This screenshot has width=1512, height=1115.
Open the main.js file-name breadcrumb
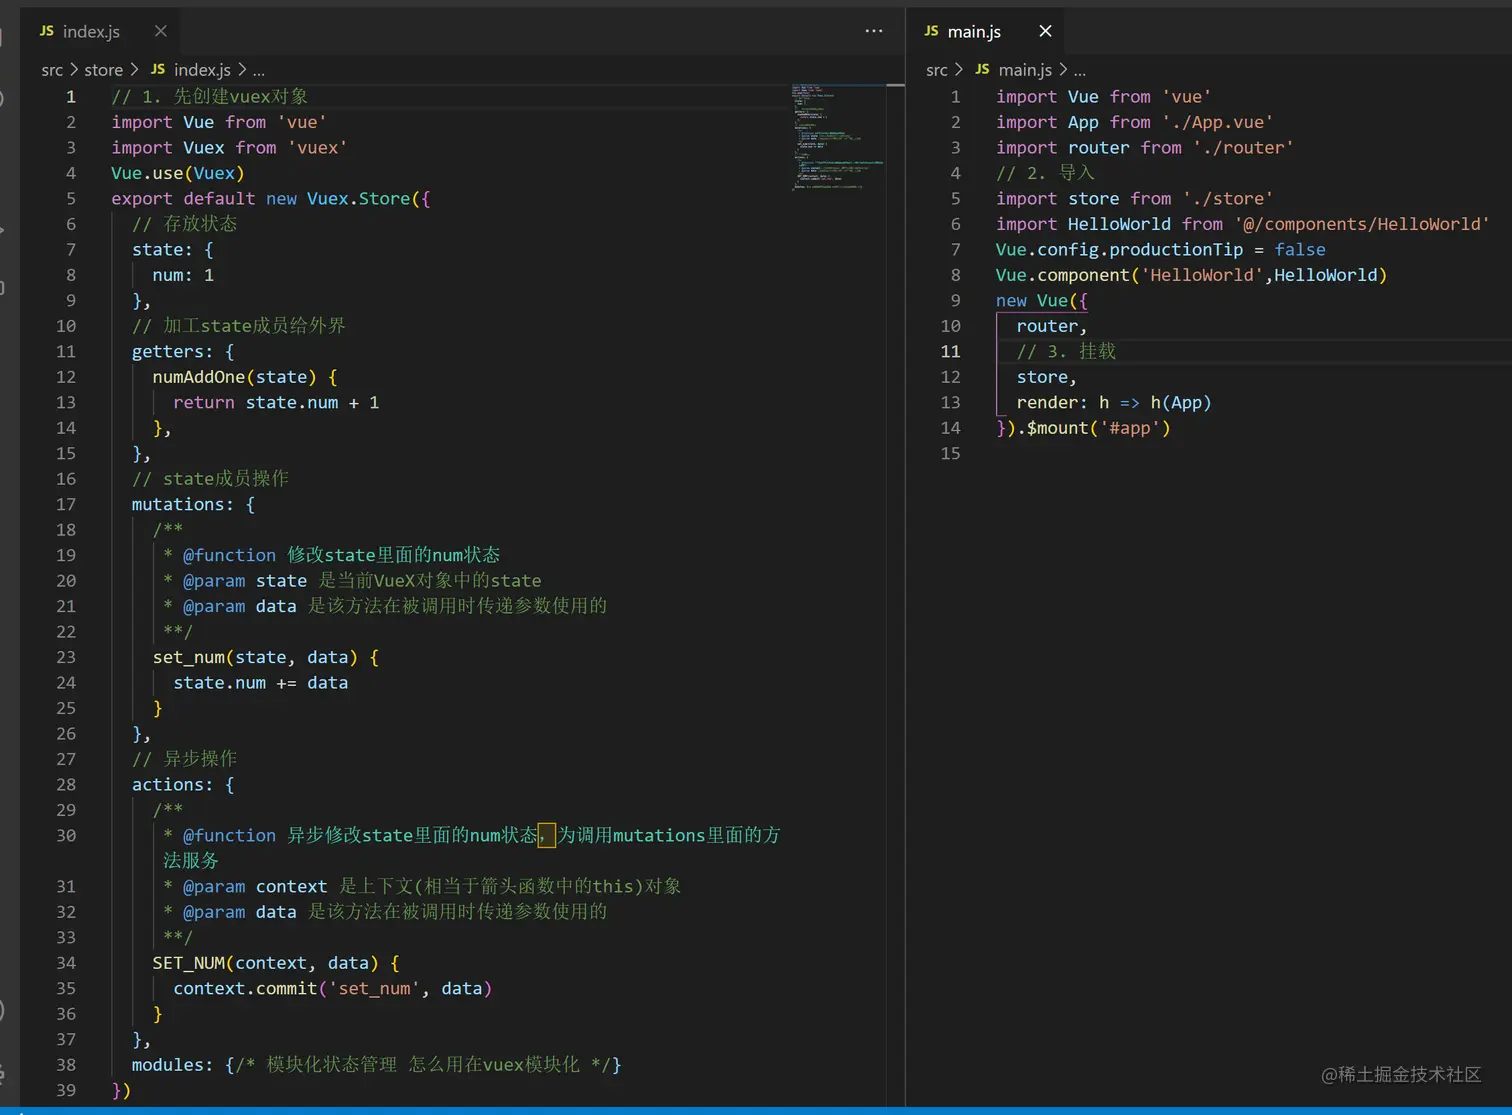[x=1025, y=70]
